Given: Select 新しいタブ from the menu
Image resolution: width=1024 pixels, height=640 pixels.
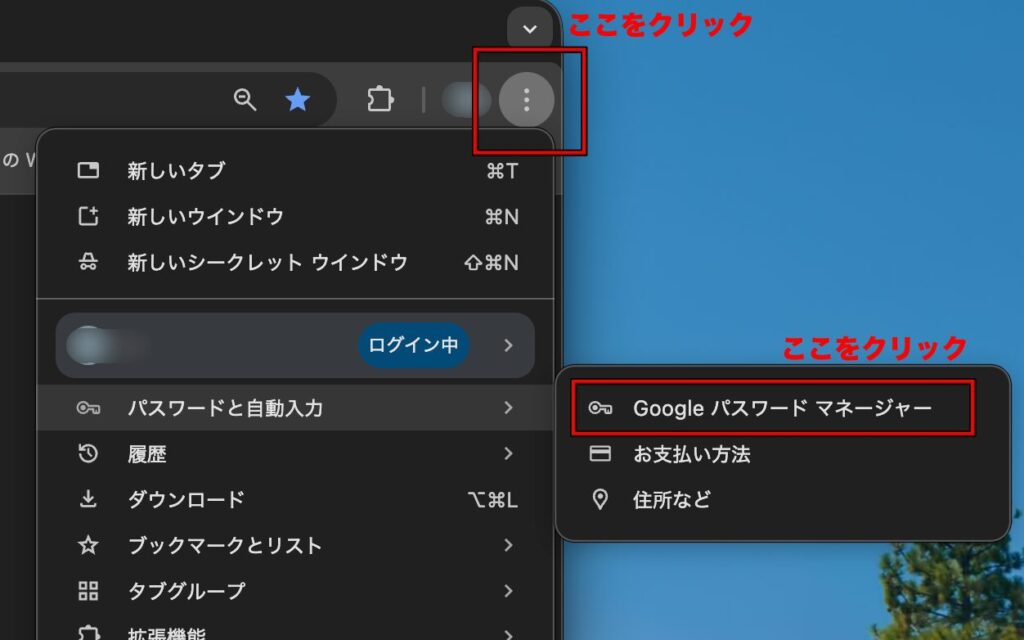Looking at the screenshot, I should 176,171.
